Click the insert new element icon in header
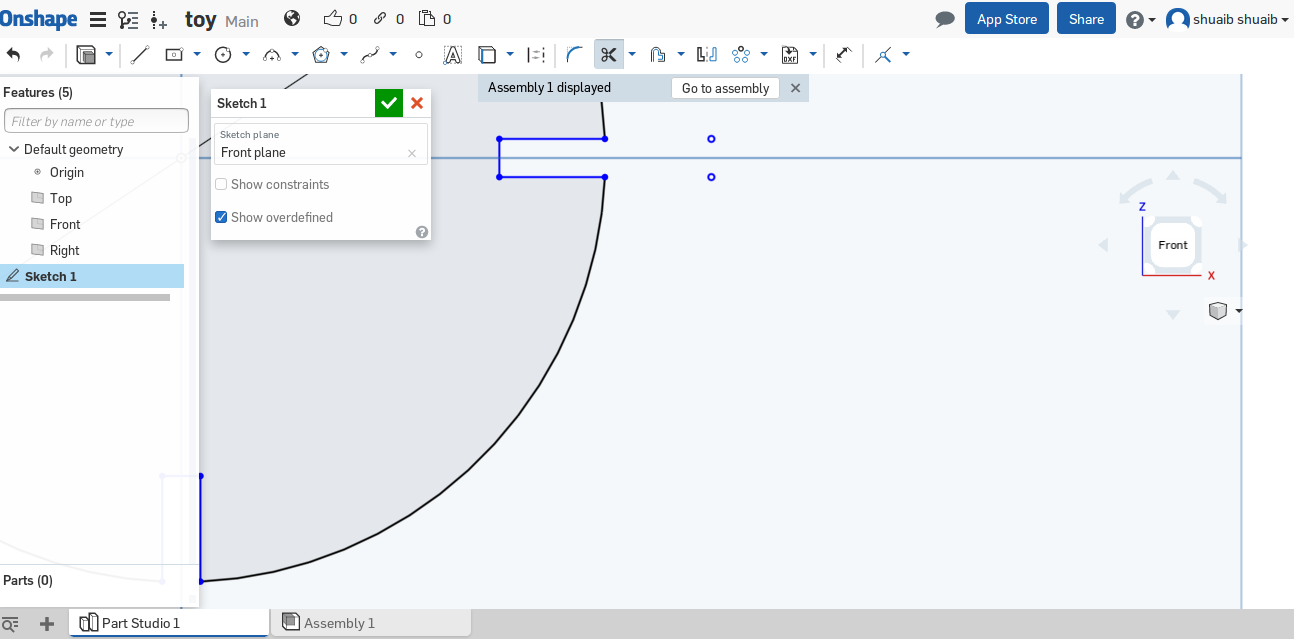This screenshot has width=1294, height=639. (x=159, y=19)
